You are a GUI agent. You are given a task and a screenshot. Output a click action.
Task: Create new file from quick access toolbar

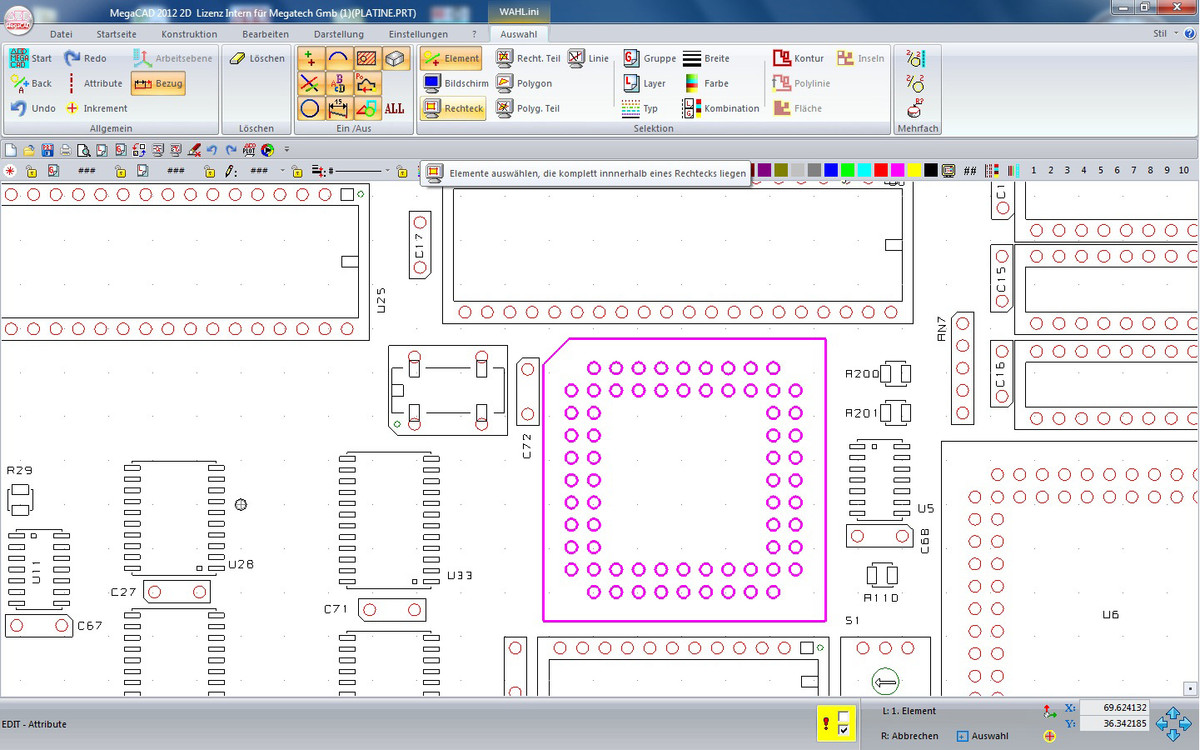click(x=12, y=150)
